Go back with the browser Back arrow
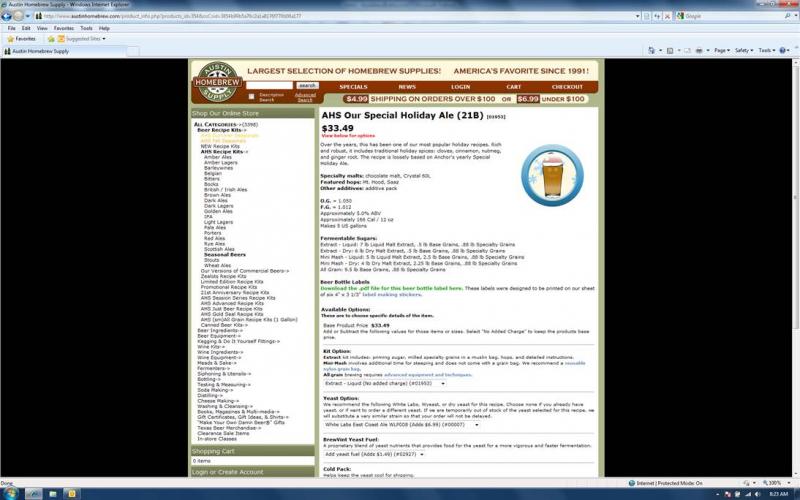Screen dimensions: 800x500 [6, 16]
